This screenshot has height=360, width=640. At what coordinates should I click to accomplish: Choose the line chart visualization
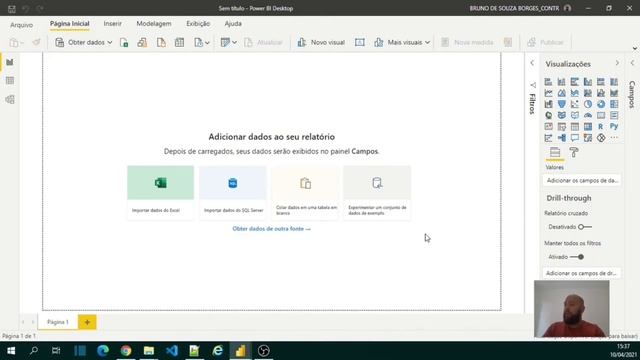click(549, 93)
